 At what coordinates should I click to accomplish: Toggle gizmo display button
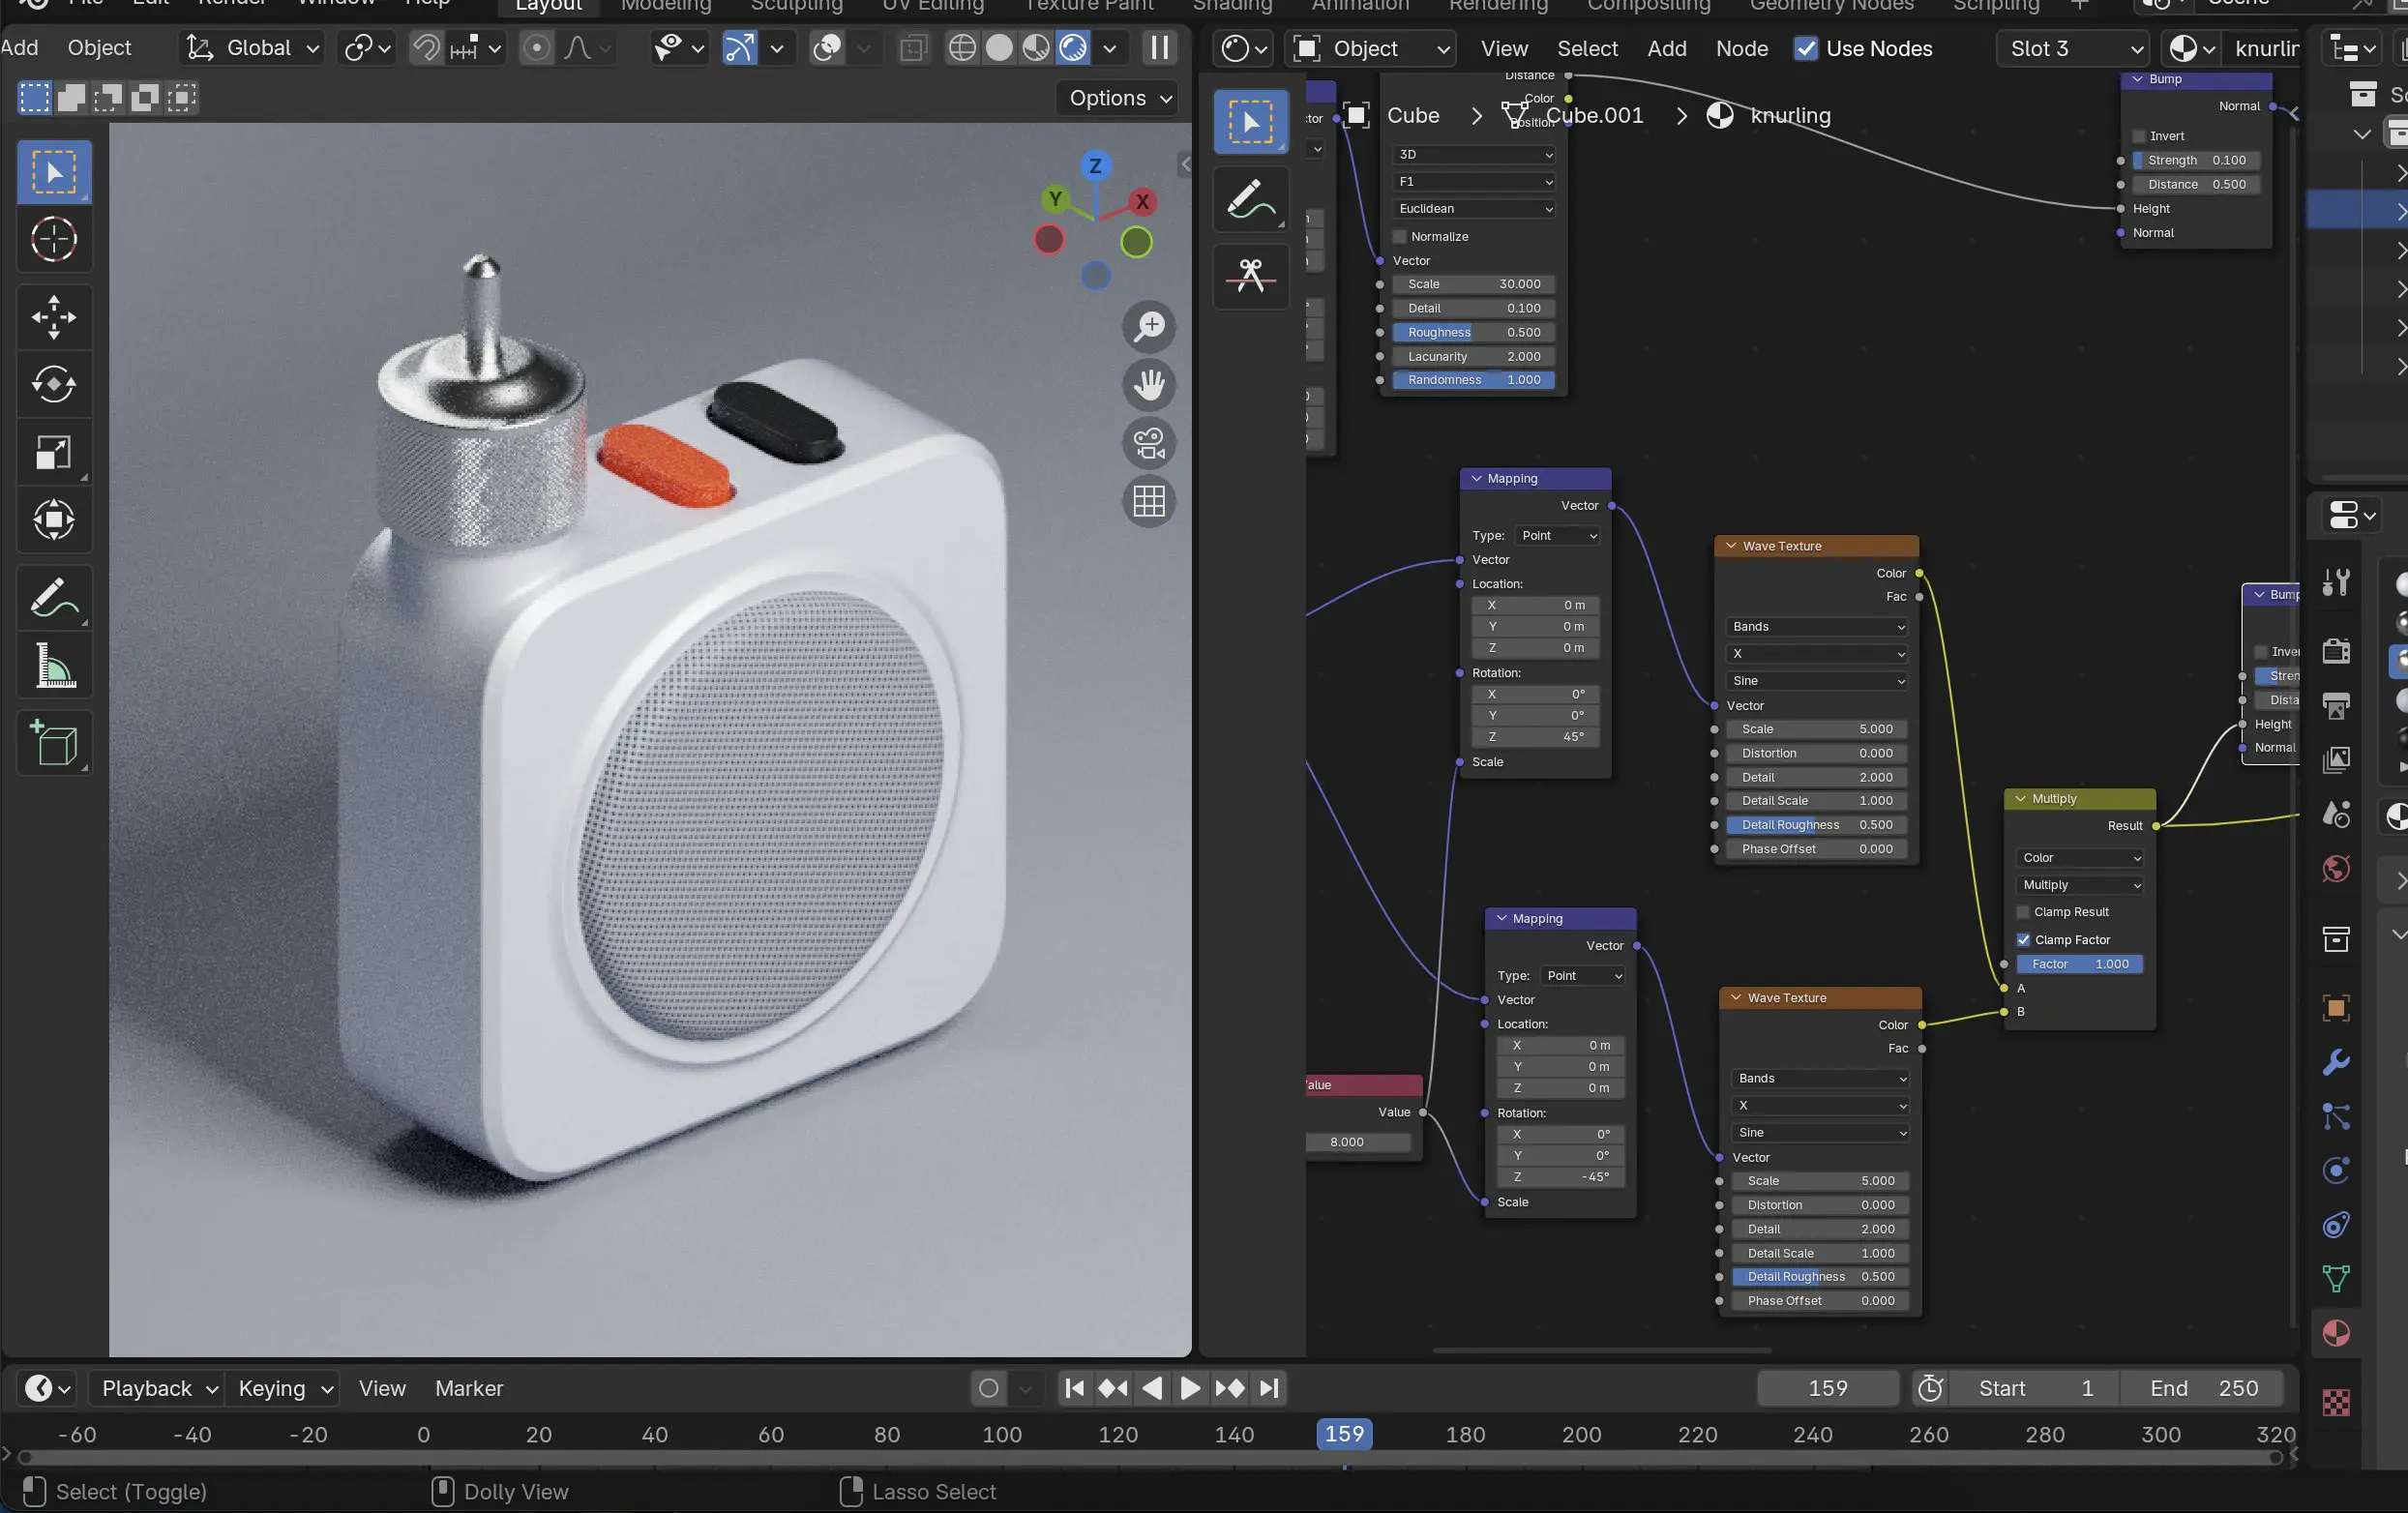tap(739, 48)
